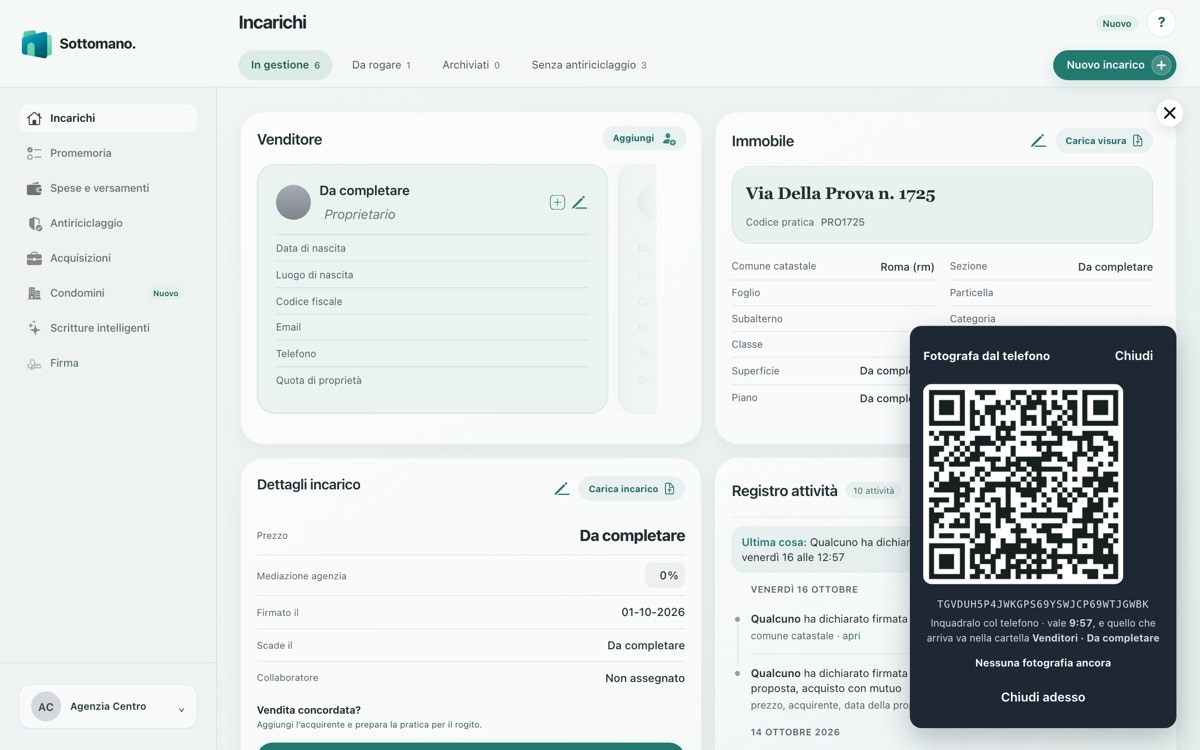Viewport: 1200px width, 750px height.
Task: Click Aggiungi to add a seller
Action: [644, 138]
